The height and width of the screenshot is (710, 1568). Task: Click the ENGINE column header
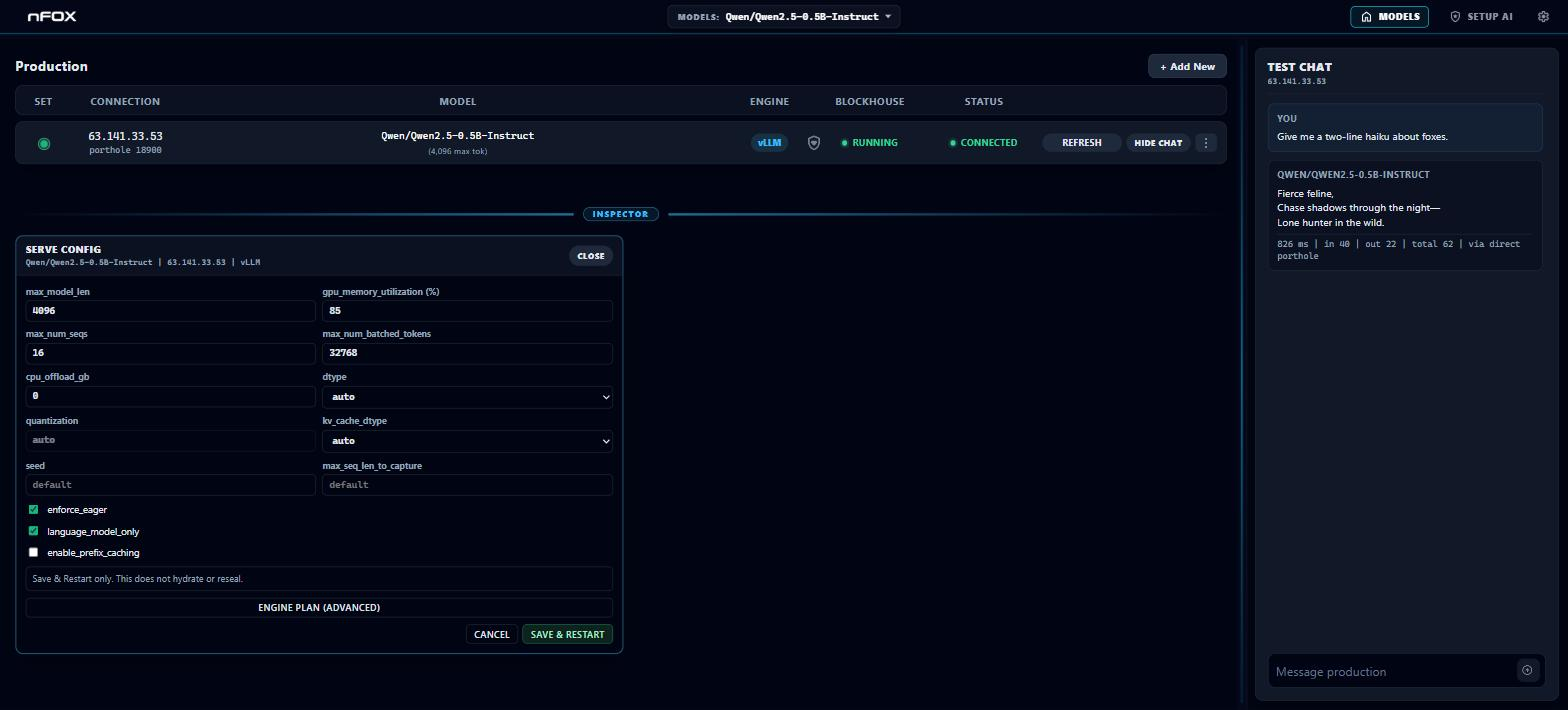point(769,101)
